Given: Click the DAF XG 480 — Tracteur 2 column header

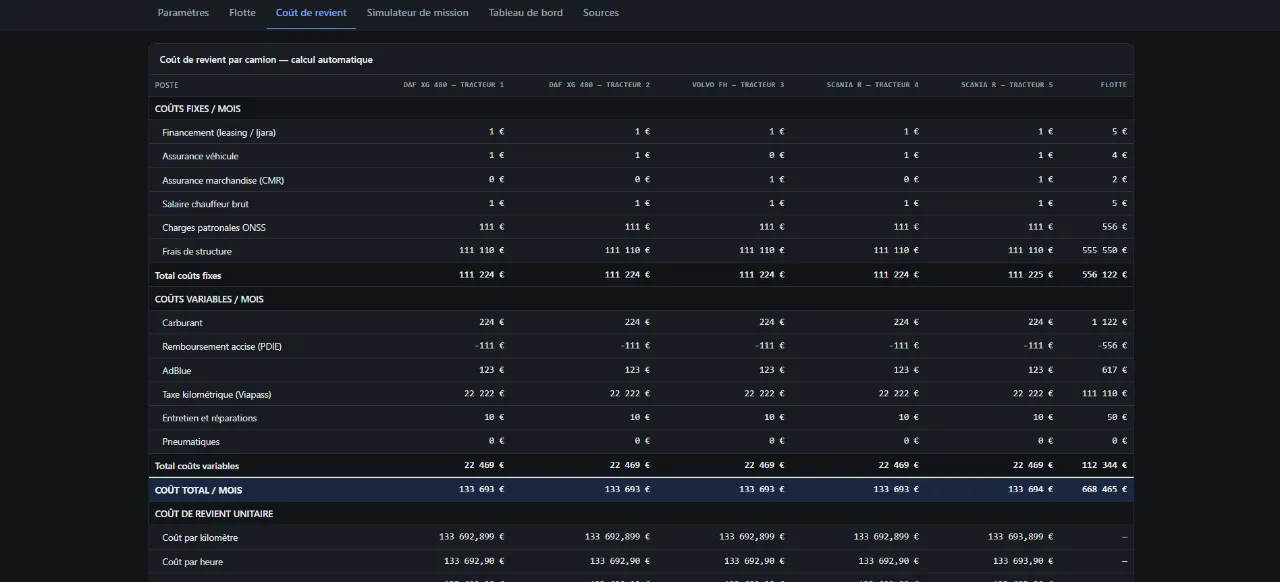Looking at the screenshot, I should point(599,85).
